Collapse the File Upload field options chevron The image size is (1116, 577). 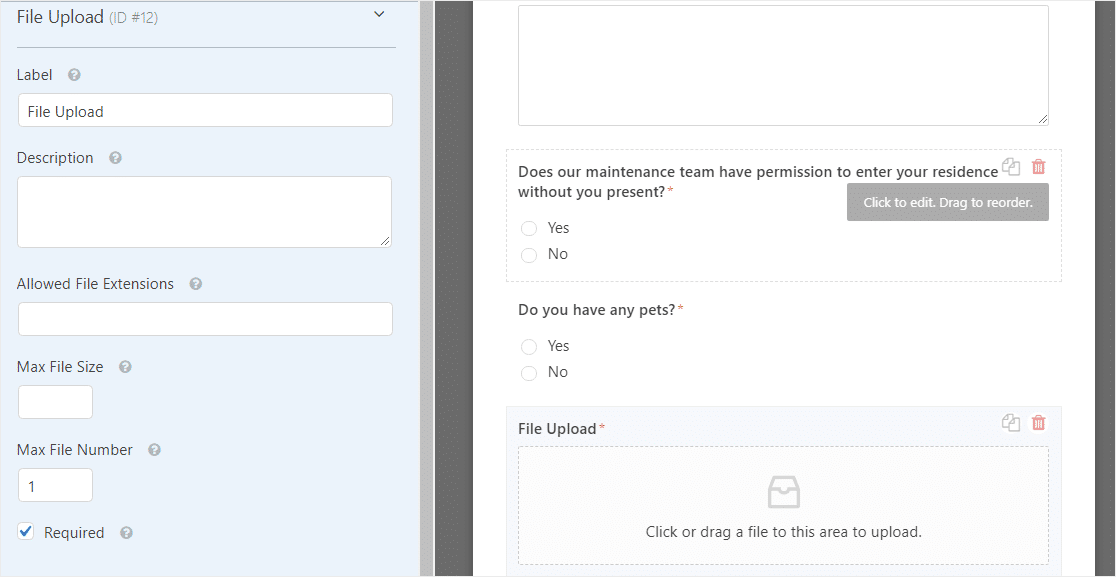point(379,14)
